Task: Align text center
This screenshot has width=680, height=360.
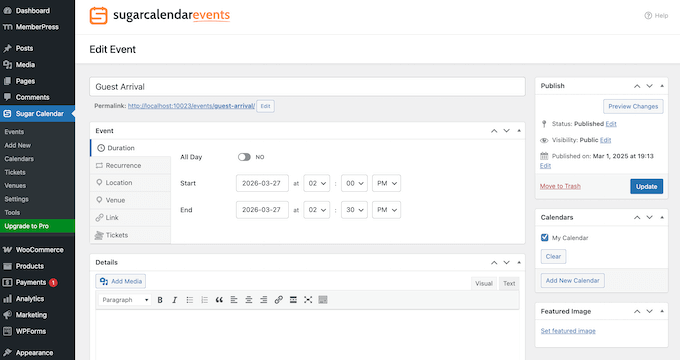Action: 248,300
